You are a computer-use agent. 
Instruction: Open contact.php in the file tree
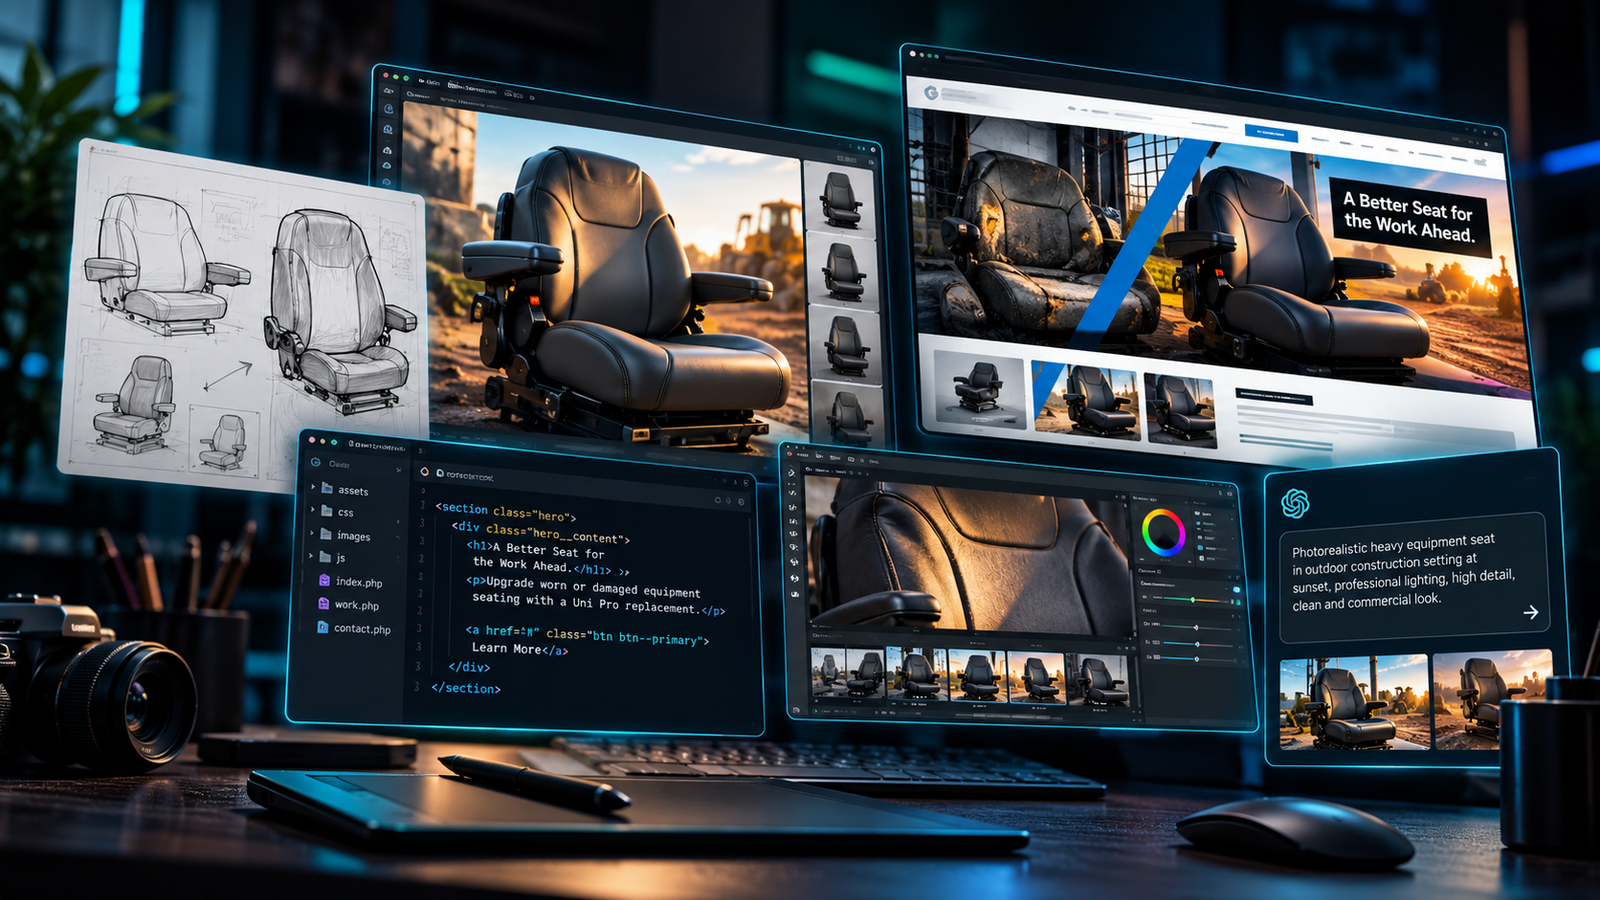click(354, 628)
